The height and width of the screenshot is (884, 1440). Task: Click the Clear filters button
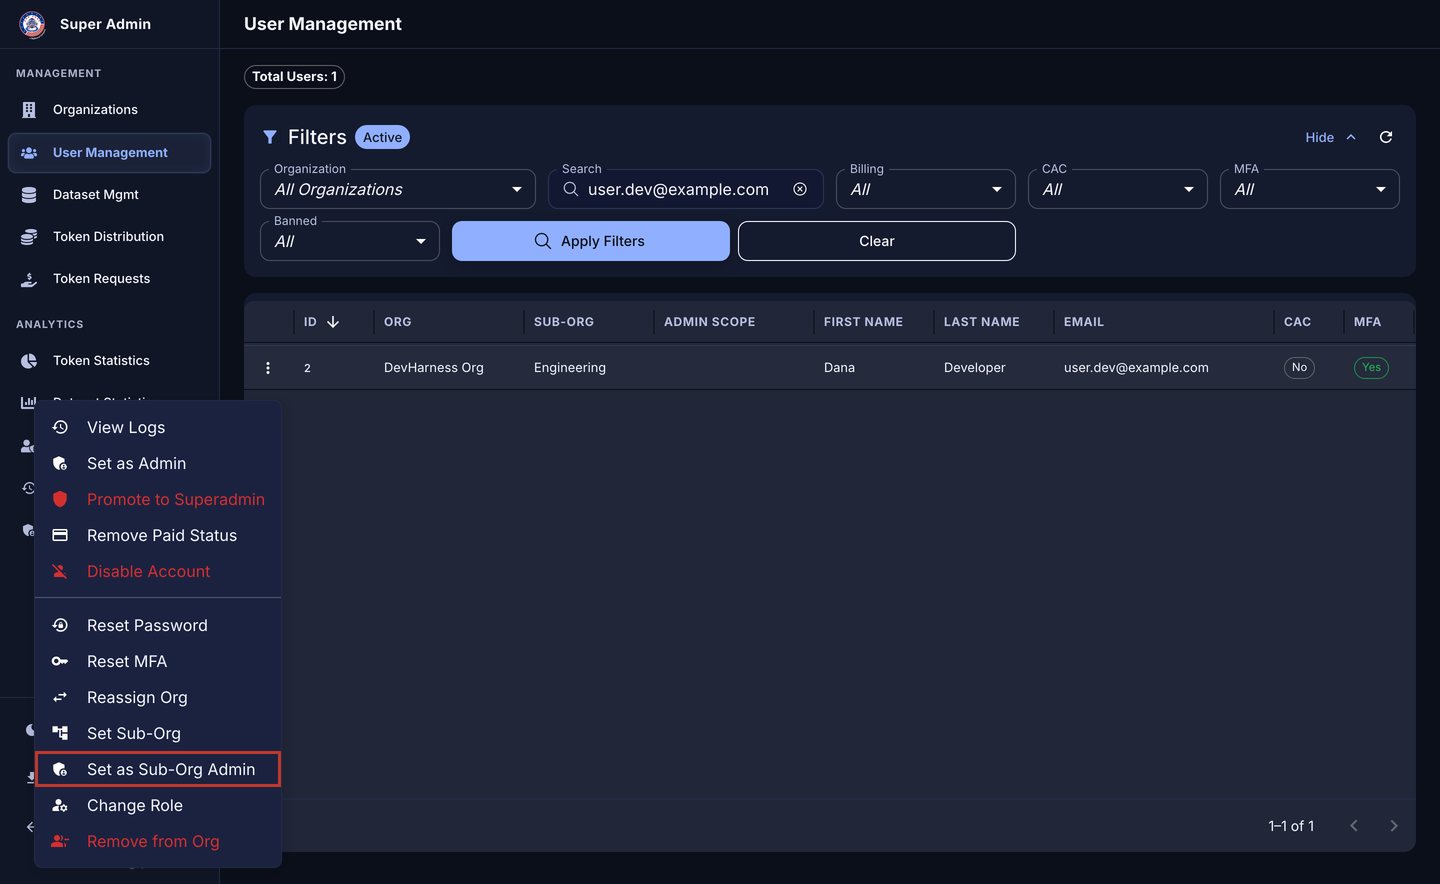coord(877,241)
